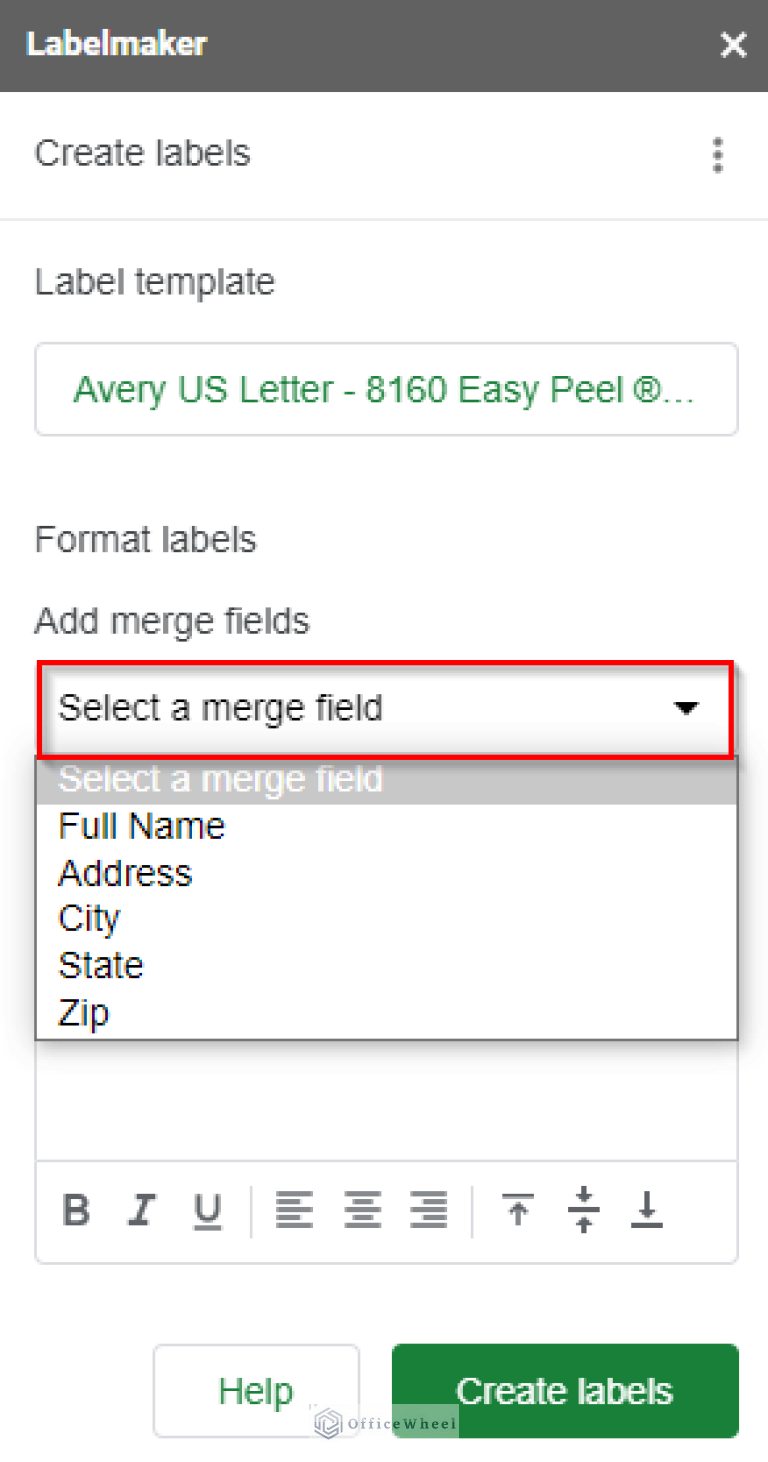Align label content to the top
Screen dimensions: 768x1462
pos(517,1210)
